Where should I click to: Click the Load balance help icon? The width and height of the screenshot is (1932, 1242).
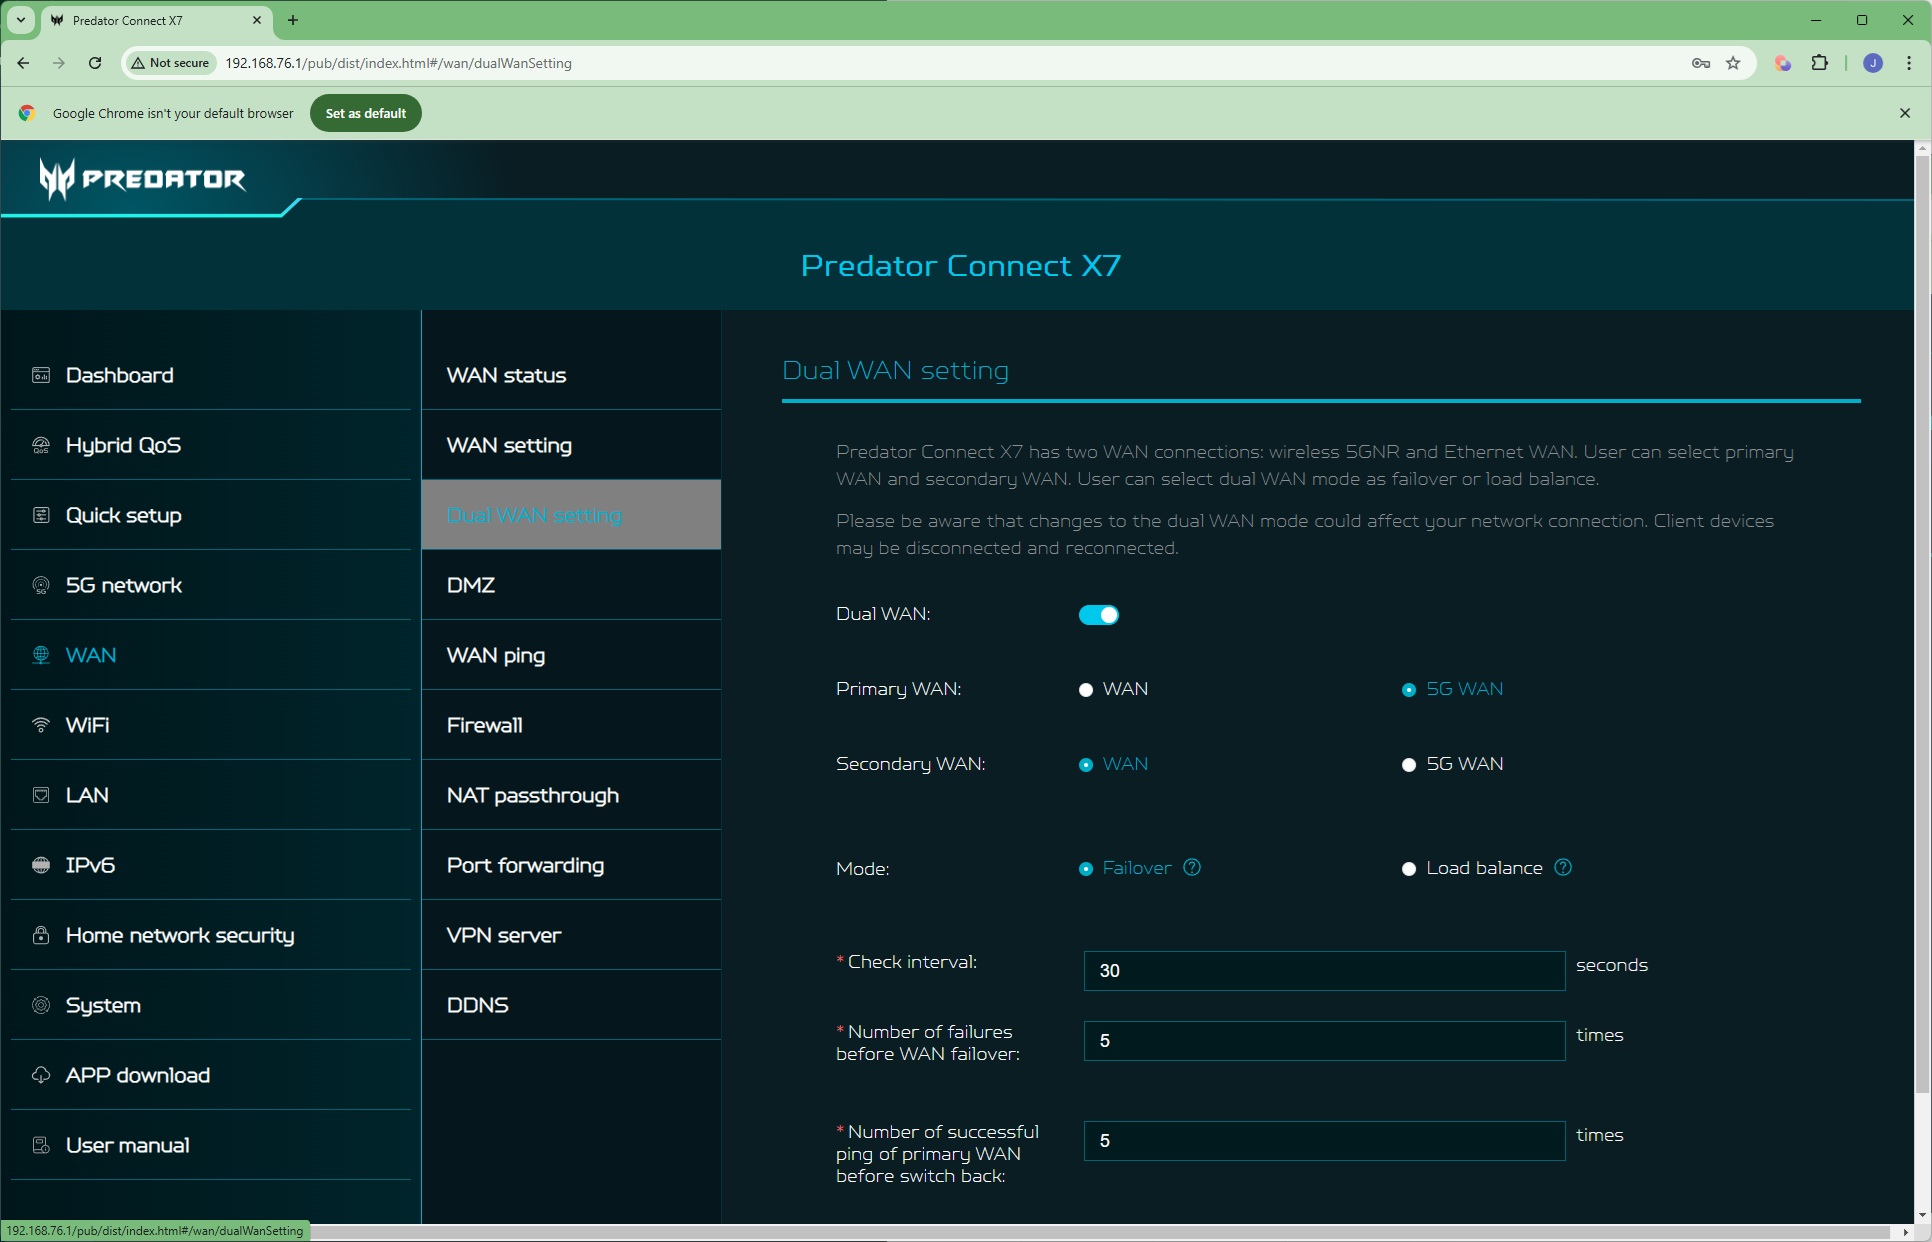tap(1563, 867)
